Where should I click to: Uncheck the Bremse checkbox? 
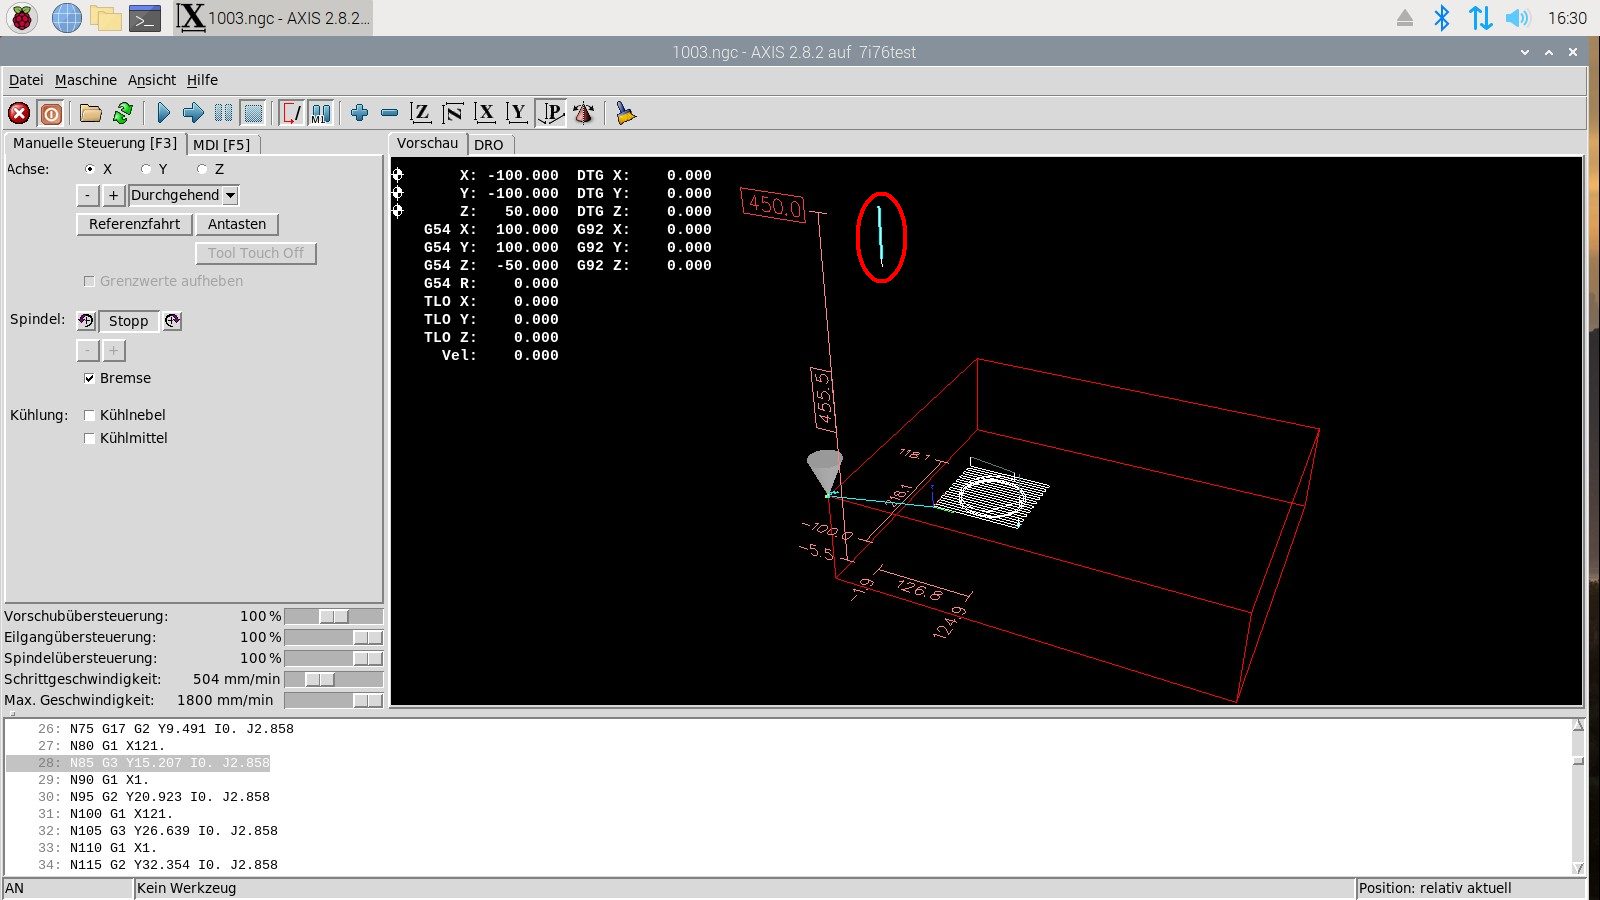pyautogui.click(x=90, y=378)
